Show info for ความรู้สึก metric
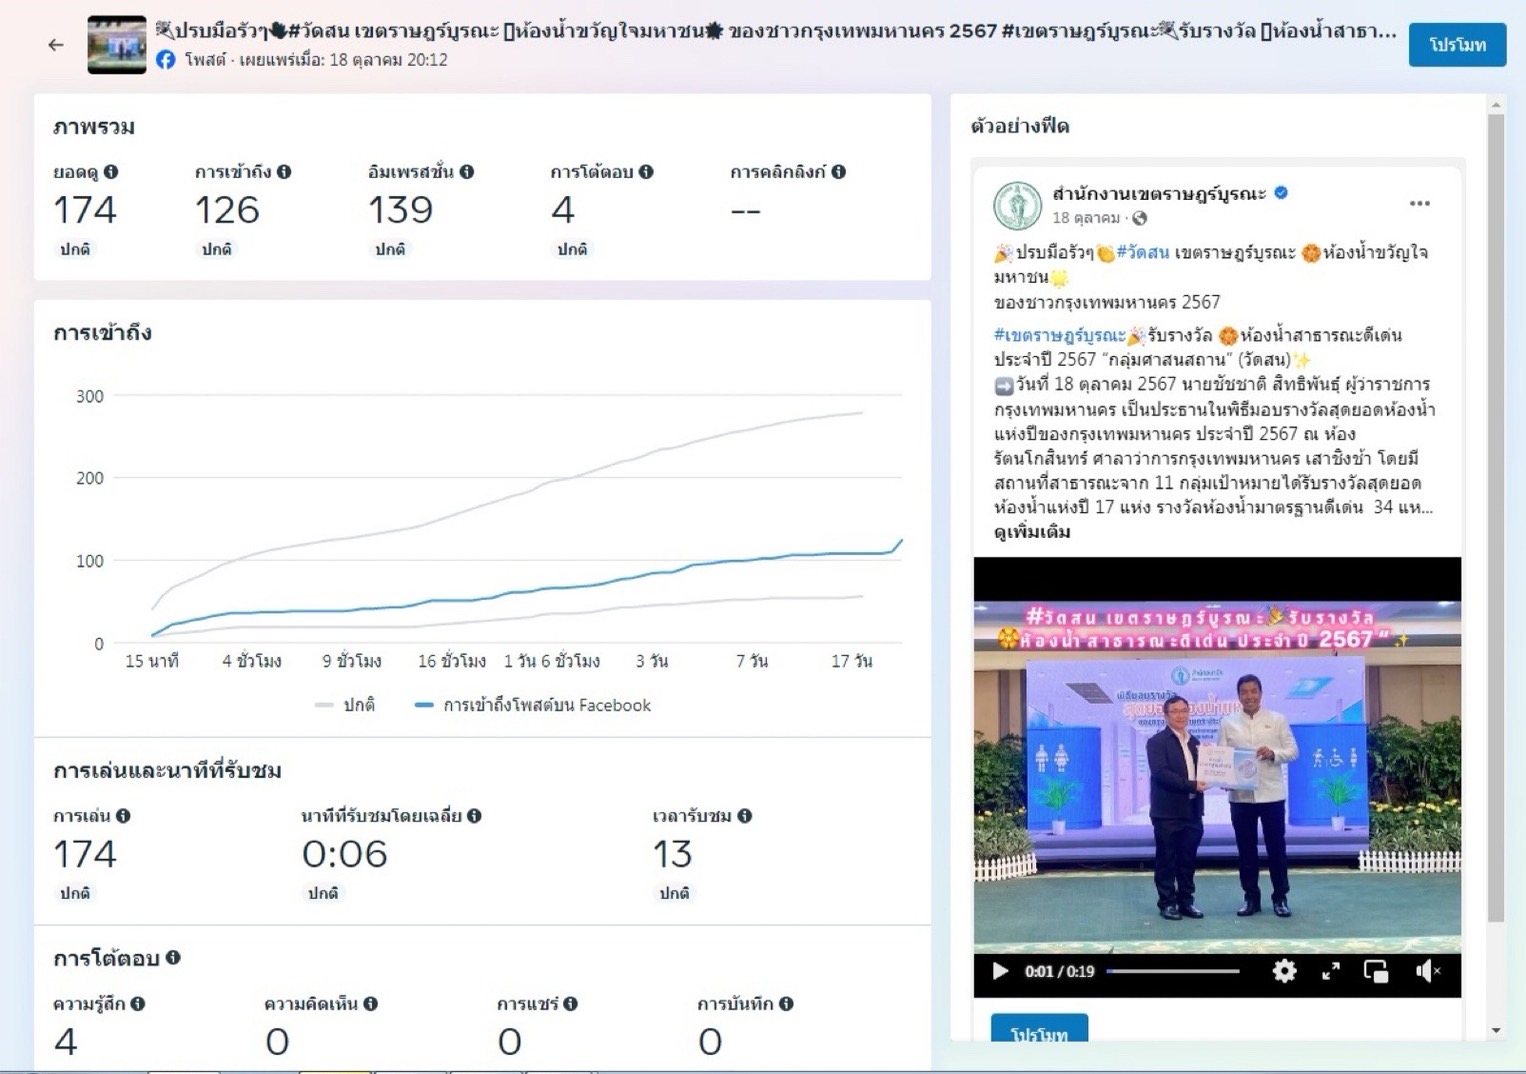1526x1074 pixels. [x=138, y=1004]
